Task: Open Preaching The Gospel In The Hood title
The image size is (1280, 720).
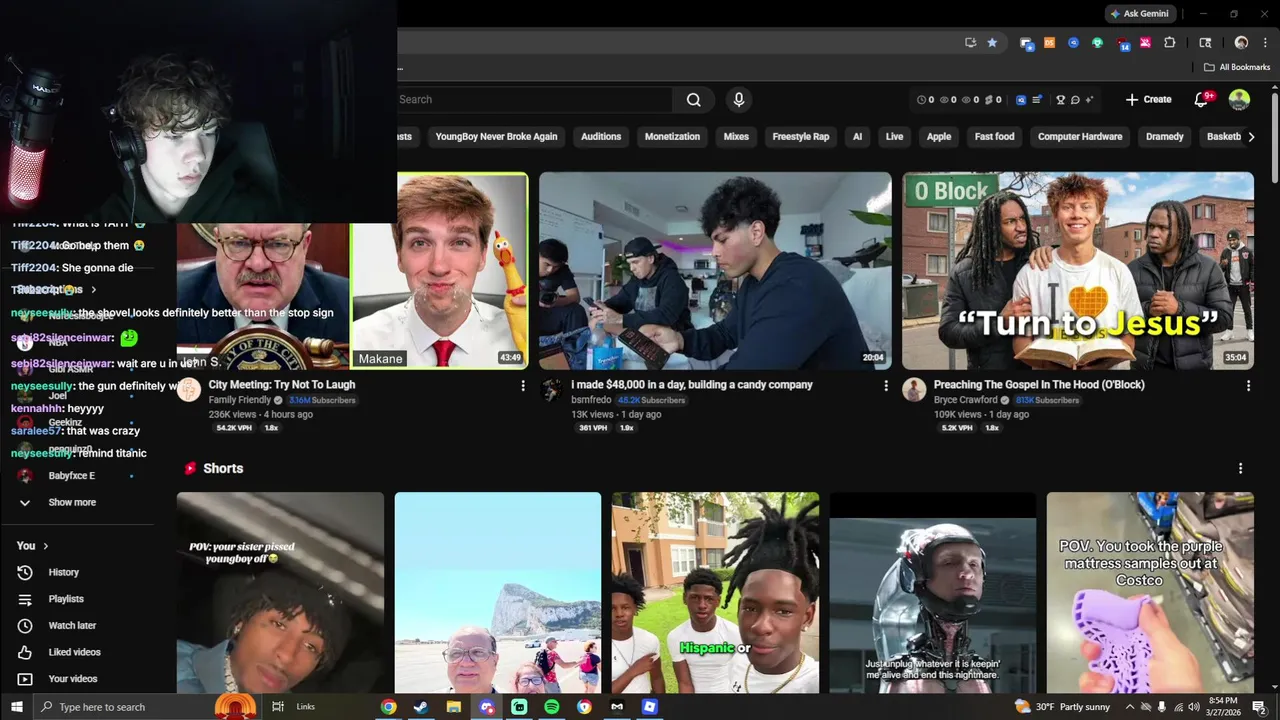Action: pyautogui.click(x=1039, y=384)
